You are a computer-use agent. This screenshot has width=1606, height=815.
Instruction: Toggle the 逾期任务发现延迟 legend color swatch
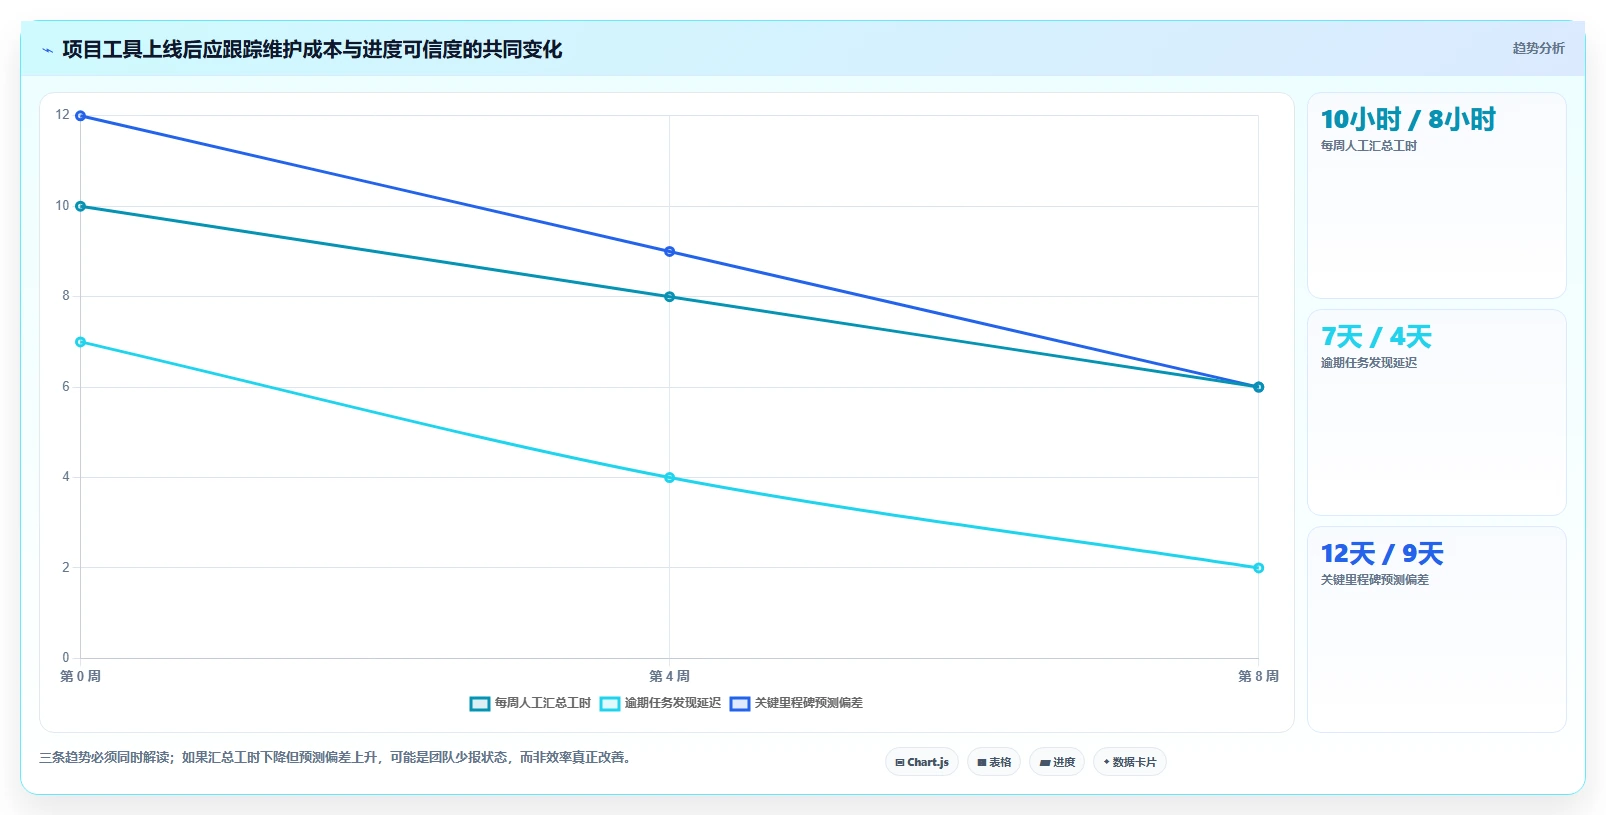610,703
